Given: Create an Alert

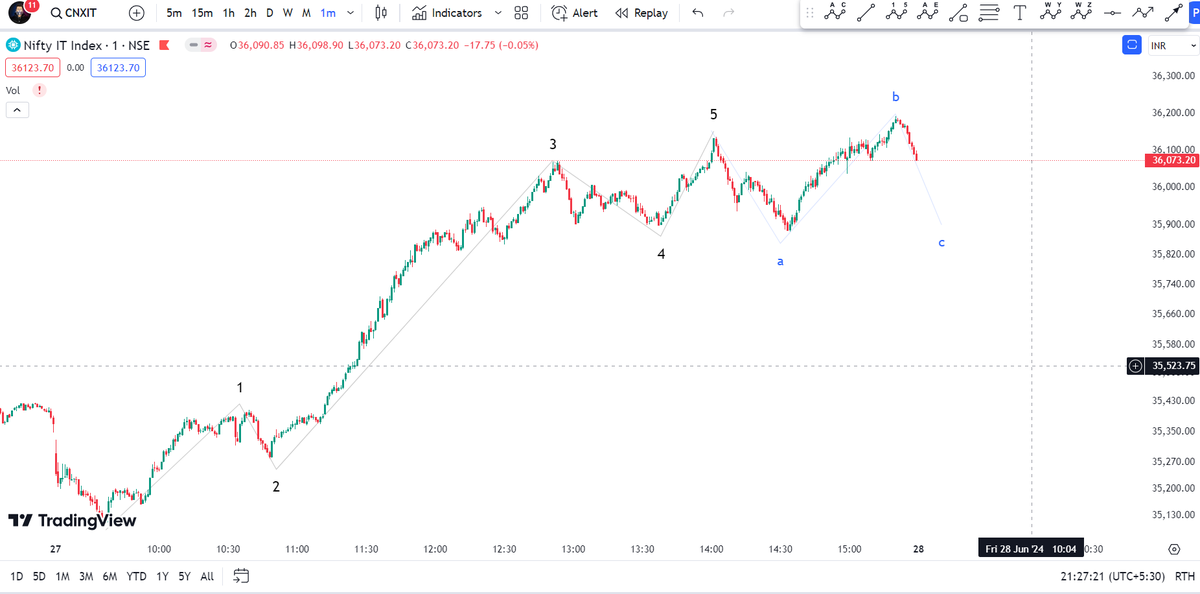Looking at the screenshot, I should 575,13.
